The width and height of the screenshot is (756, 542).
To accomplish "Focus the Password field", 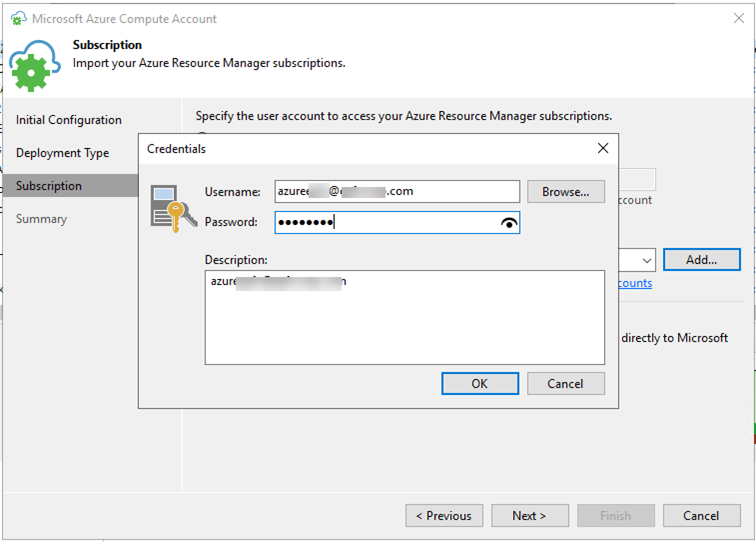I will [x=397, y=222].
